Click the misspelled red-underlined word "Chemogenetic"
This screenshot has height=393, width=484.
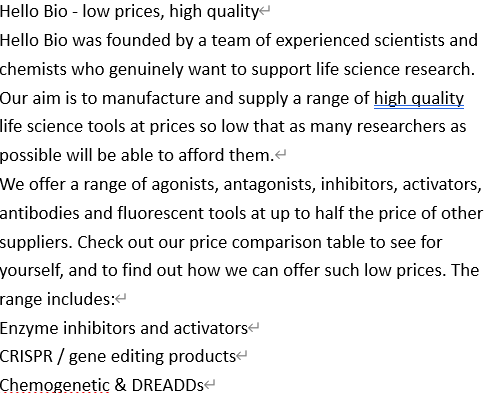tap(55, 385)
